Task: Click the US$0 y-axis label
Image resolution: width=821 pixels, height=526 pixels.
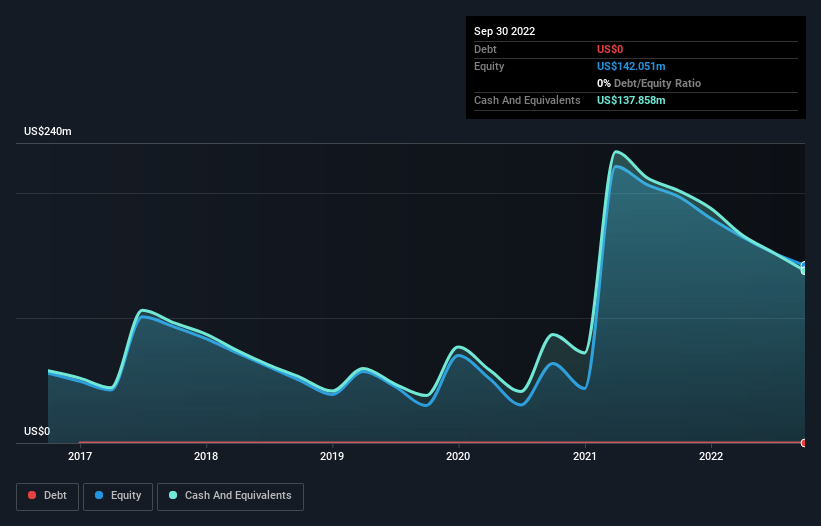Action: [x=37, y=431]
